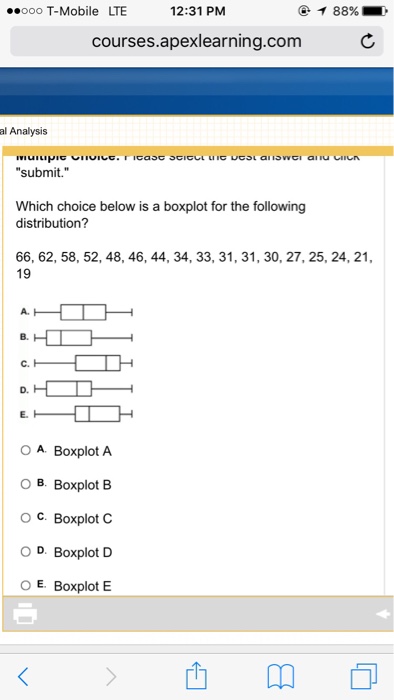Select the Boxplot C radio button
This screenshot has height=700, width=394.
(25, 517)
